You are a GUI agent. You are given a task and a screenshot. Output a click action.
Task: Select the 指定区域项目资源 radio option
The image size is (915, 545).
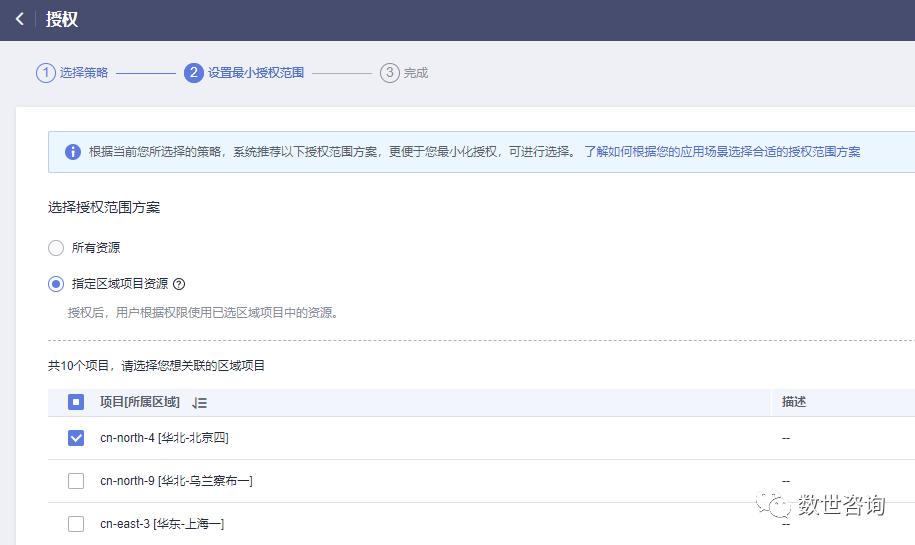[x=56, y=284]
